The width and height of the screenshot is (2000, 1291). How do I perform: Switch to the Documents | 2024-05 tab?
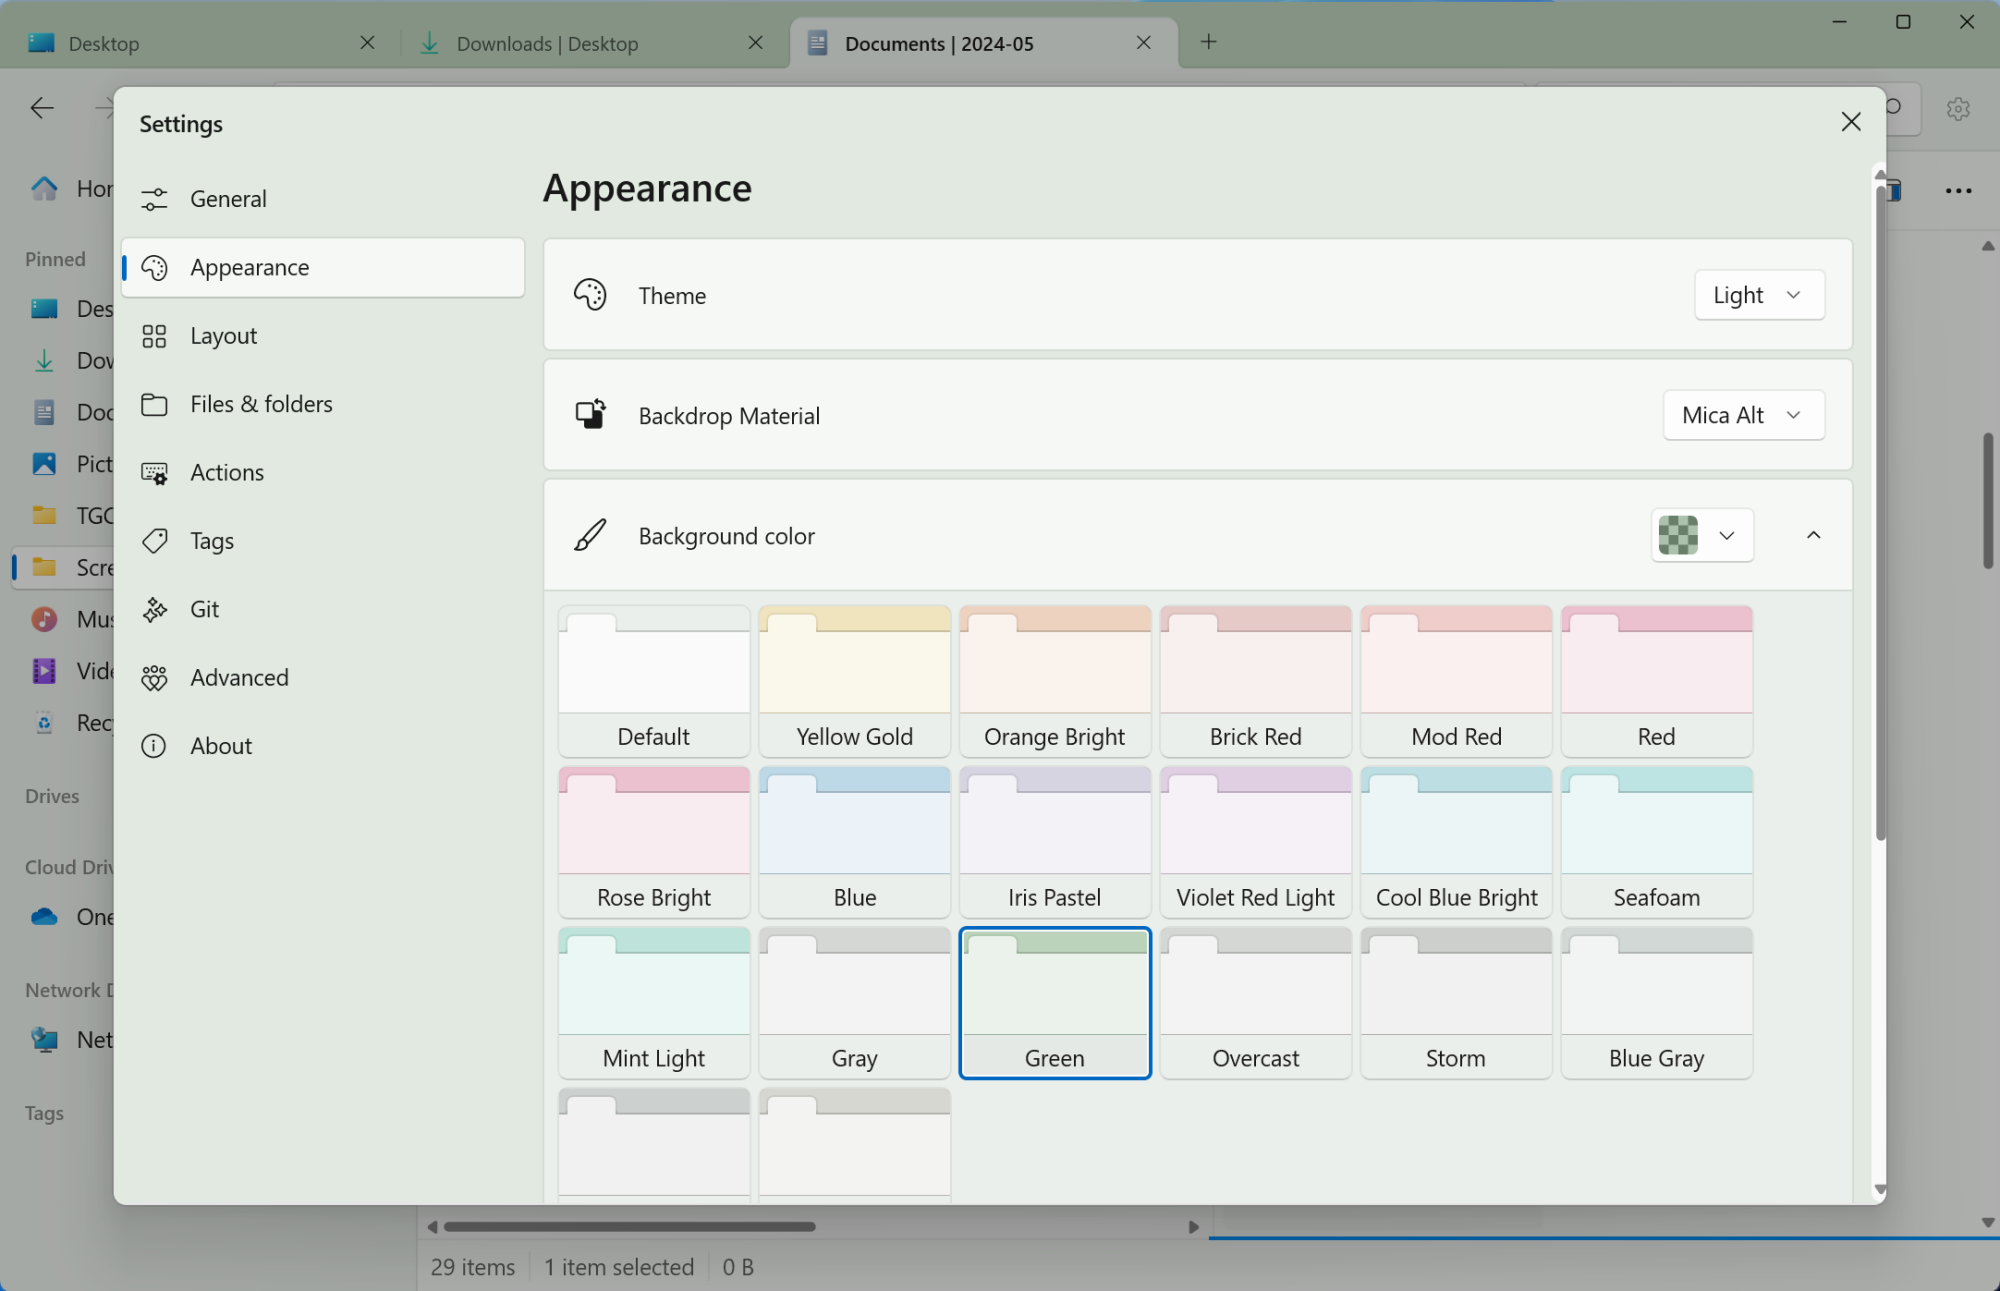point(984,43)
